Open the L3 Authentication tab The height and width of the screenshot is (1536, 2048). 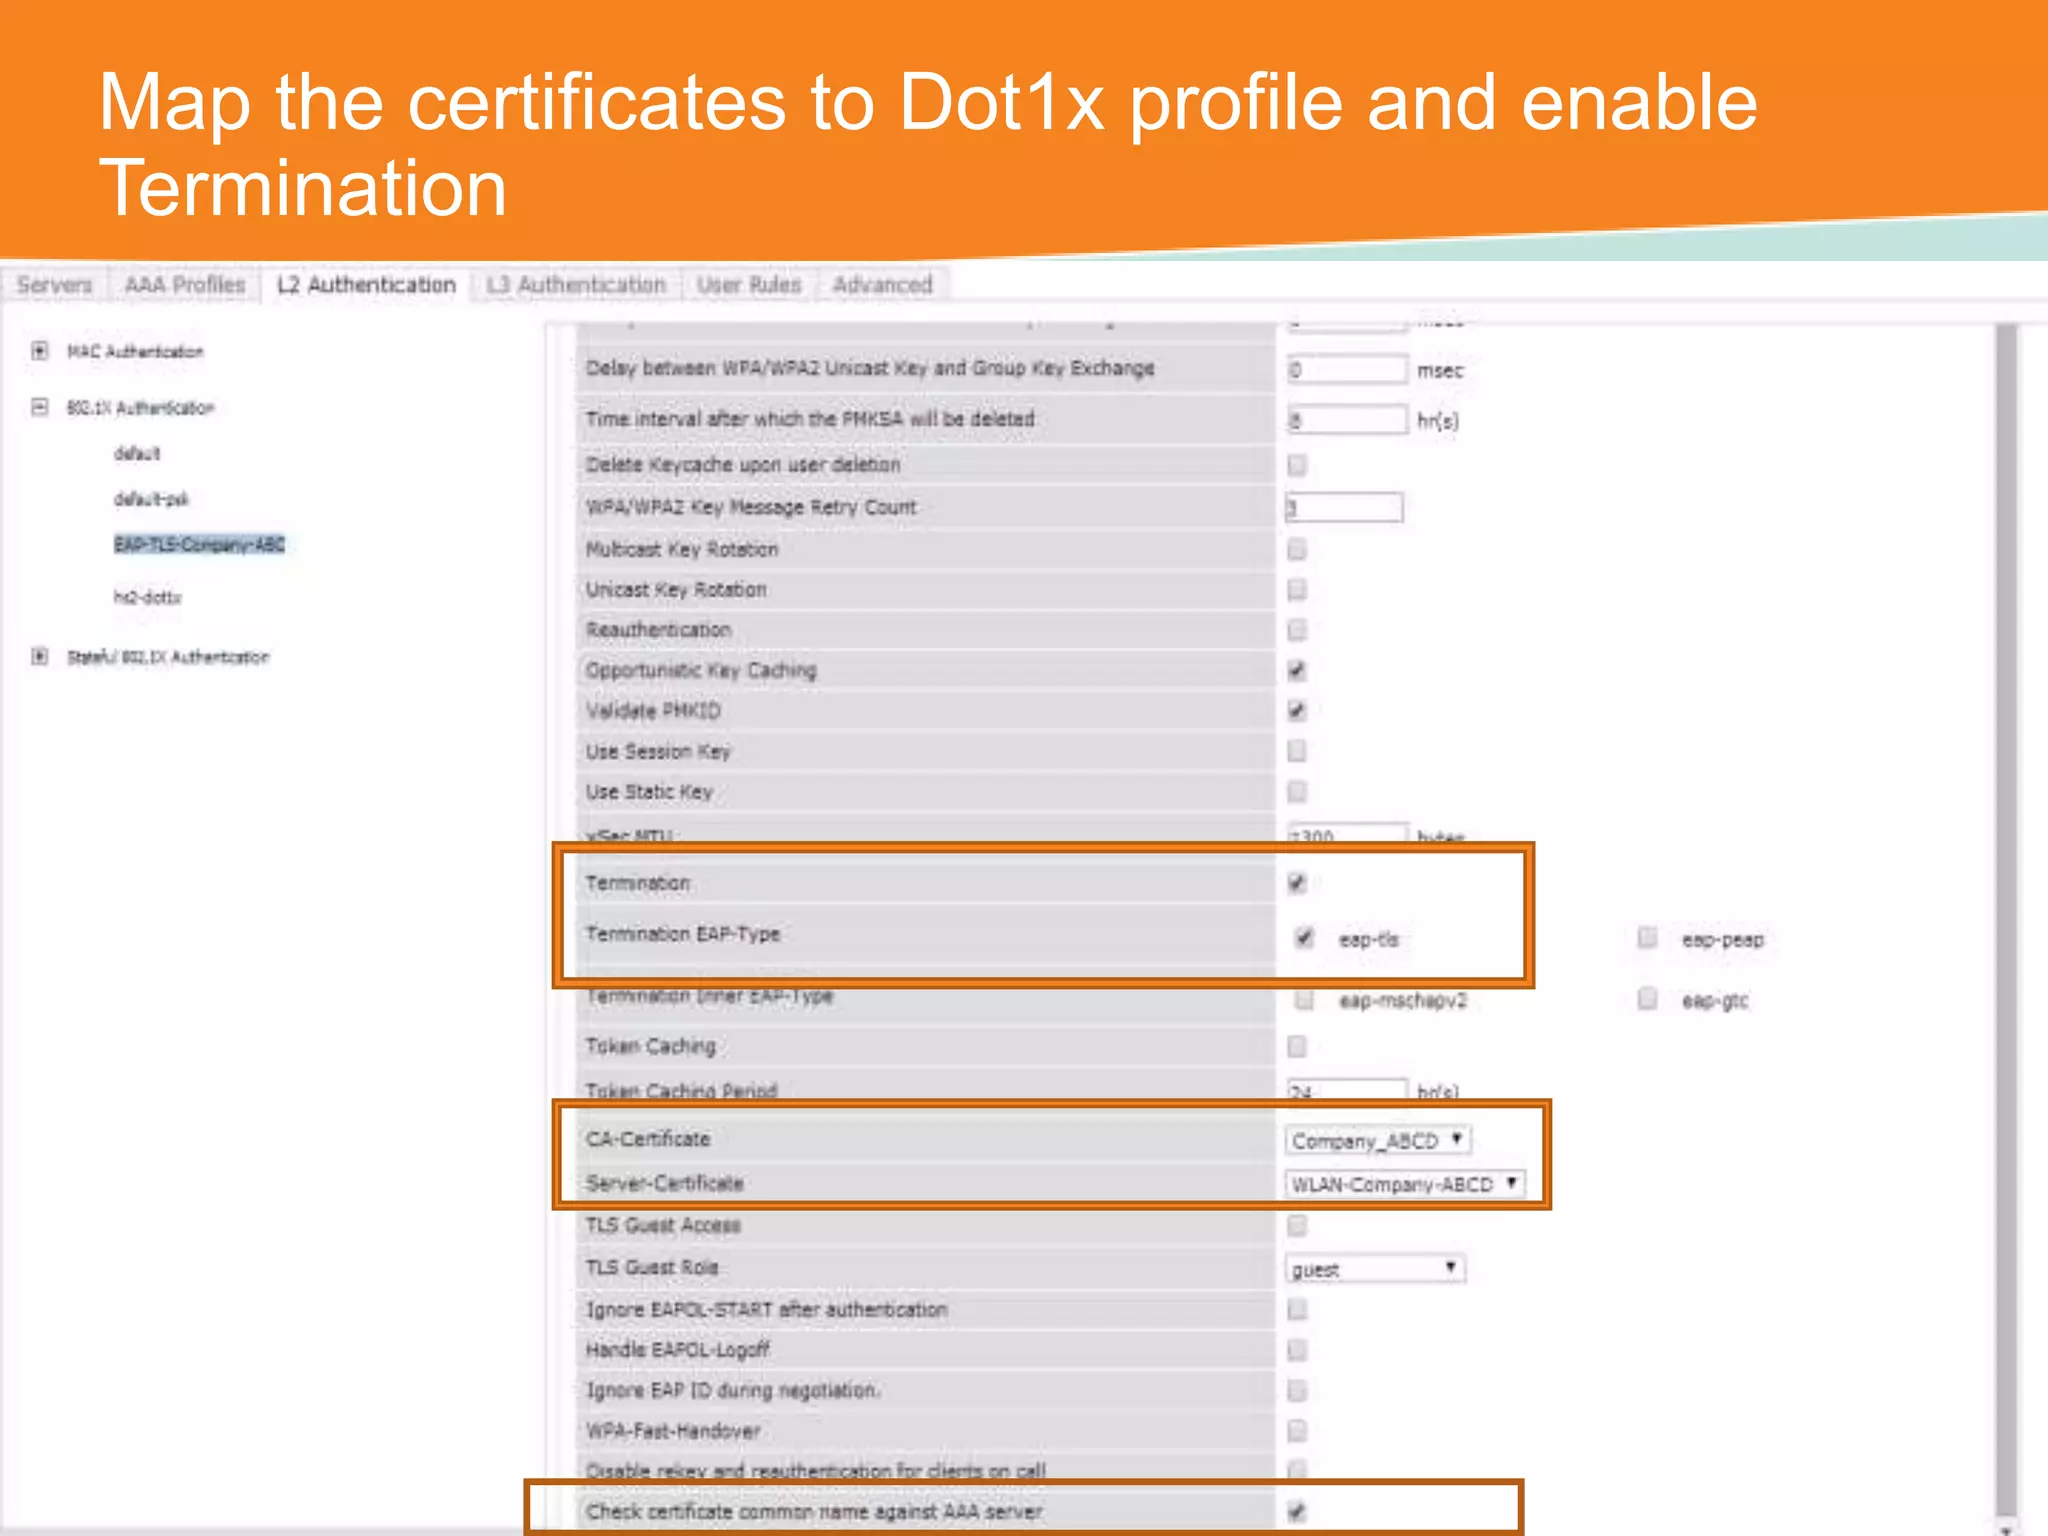[x=576, y=285]
